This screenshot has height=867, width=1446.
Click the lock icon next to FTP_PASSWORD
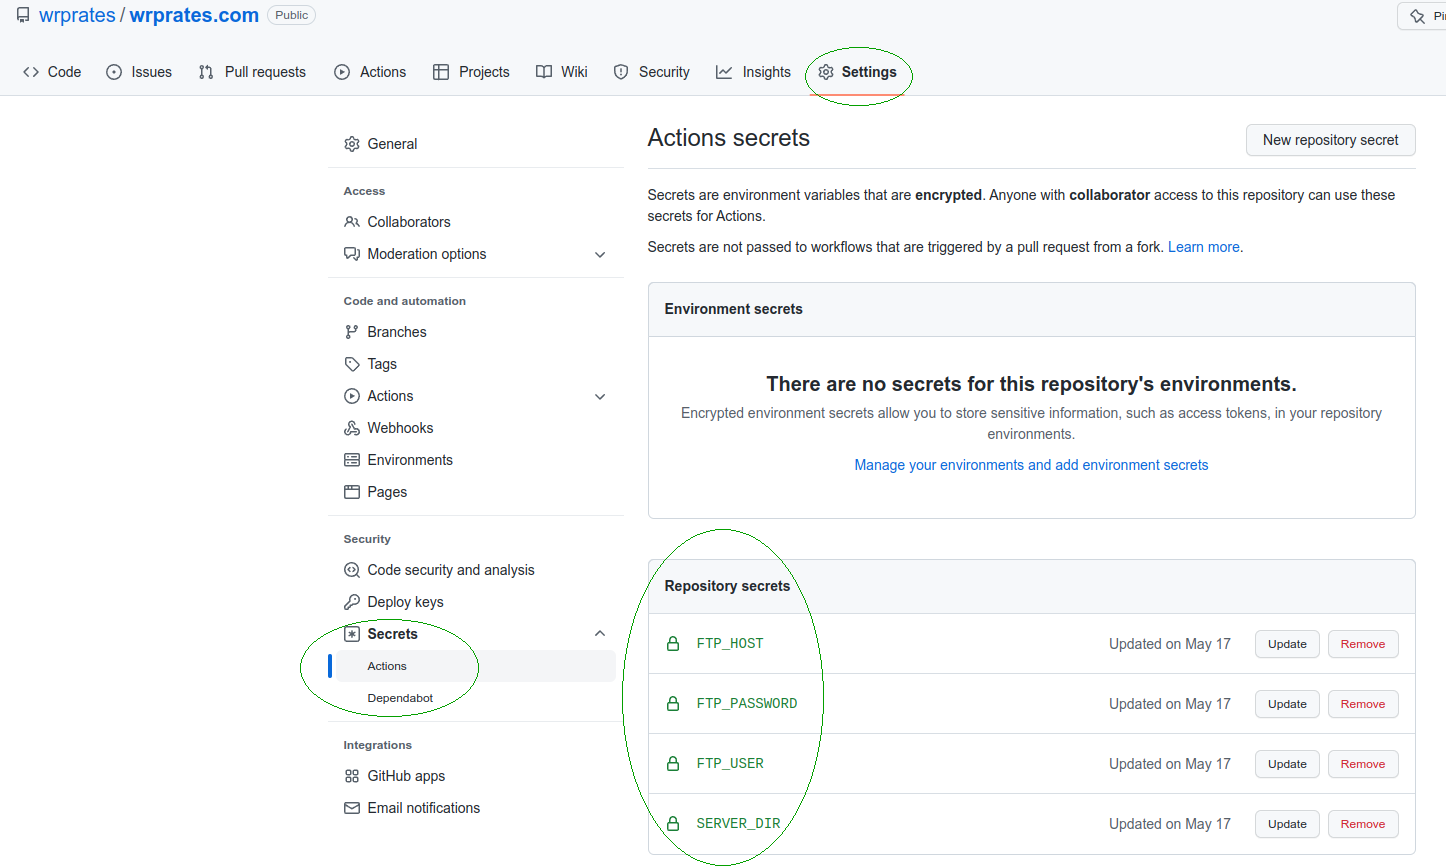673,704
